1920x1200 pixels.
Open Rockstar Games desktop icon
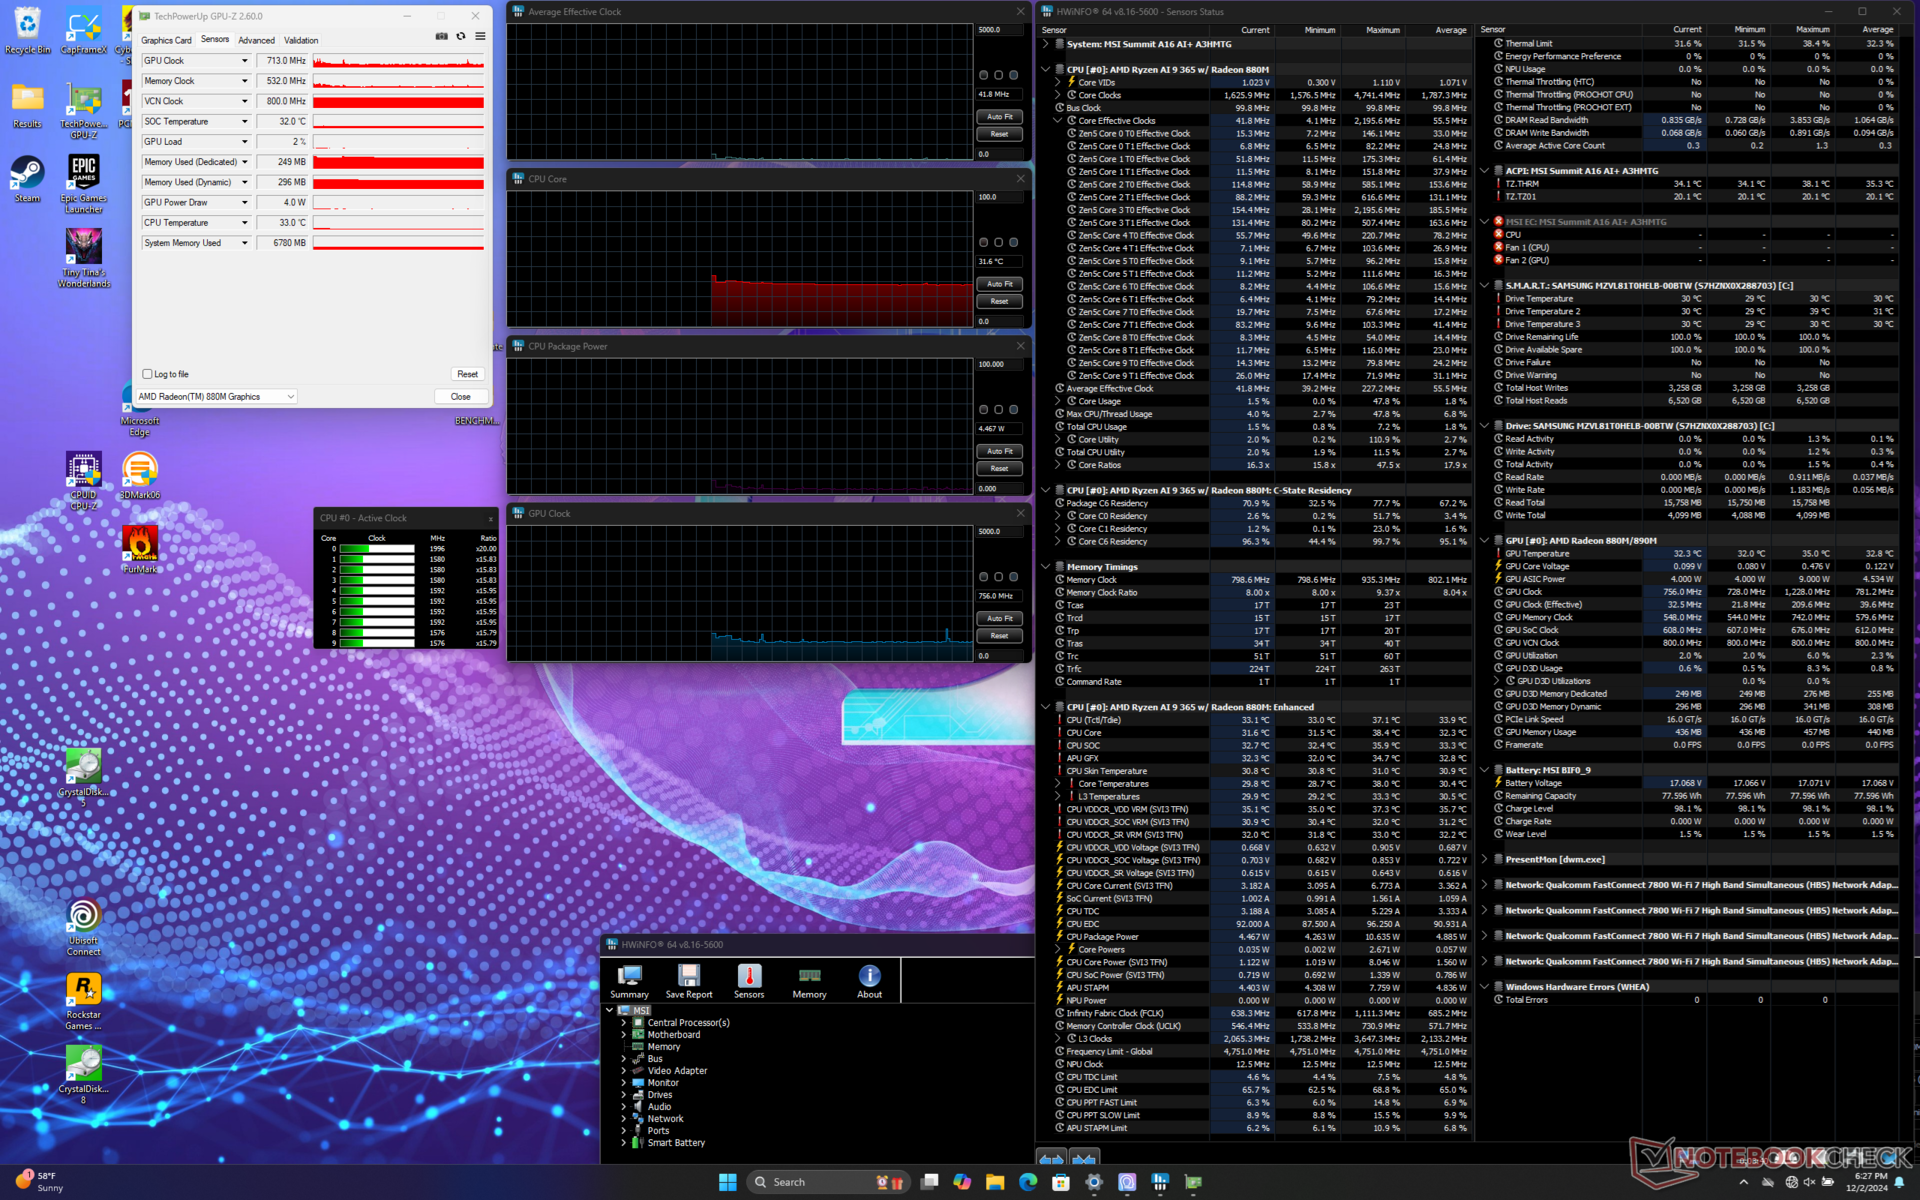(x=84, y=1001)
